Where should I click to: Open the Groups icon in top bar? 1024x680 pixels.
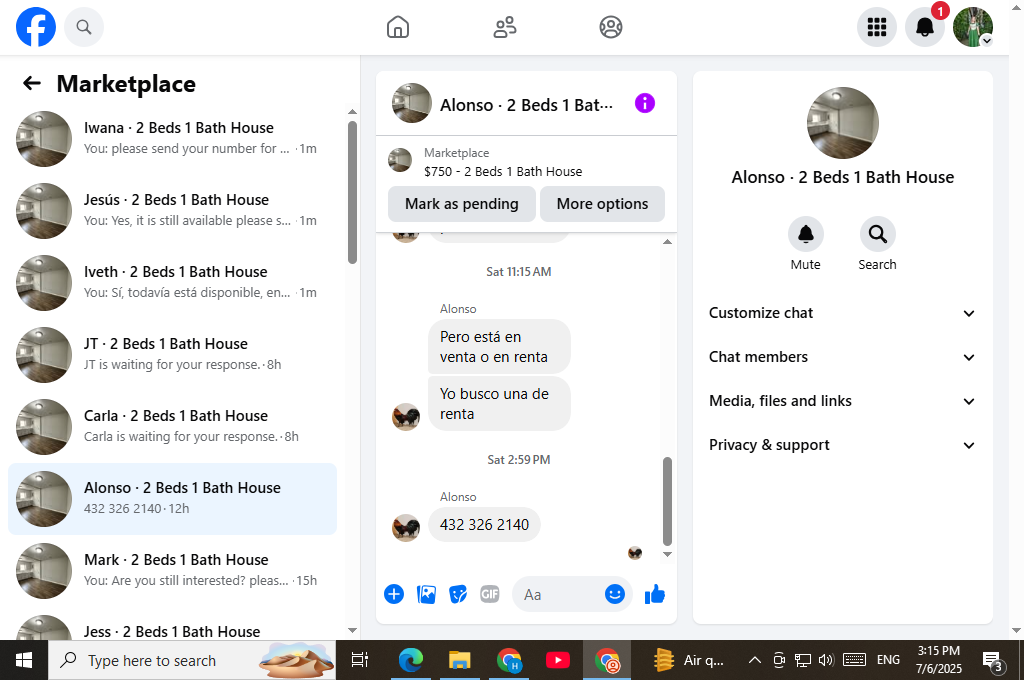pyautogui.click(x=611, y=27)
